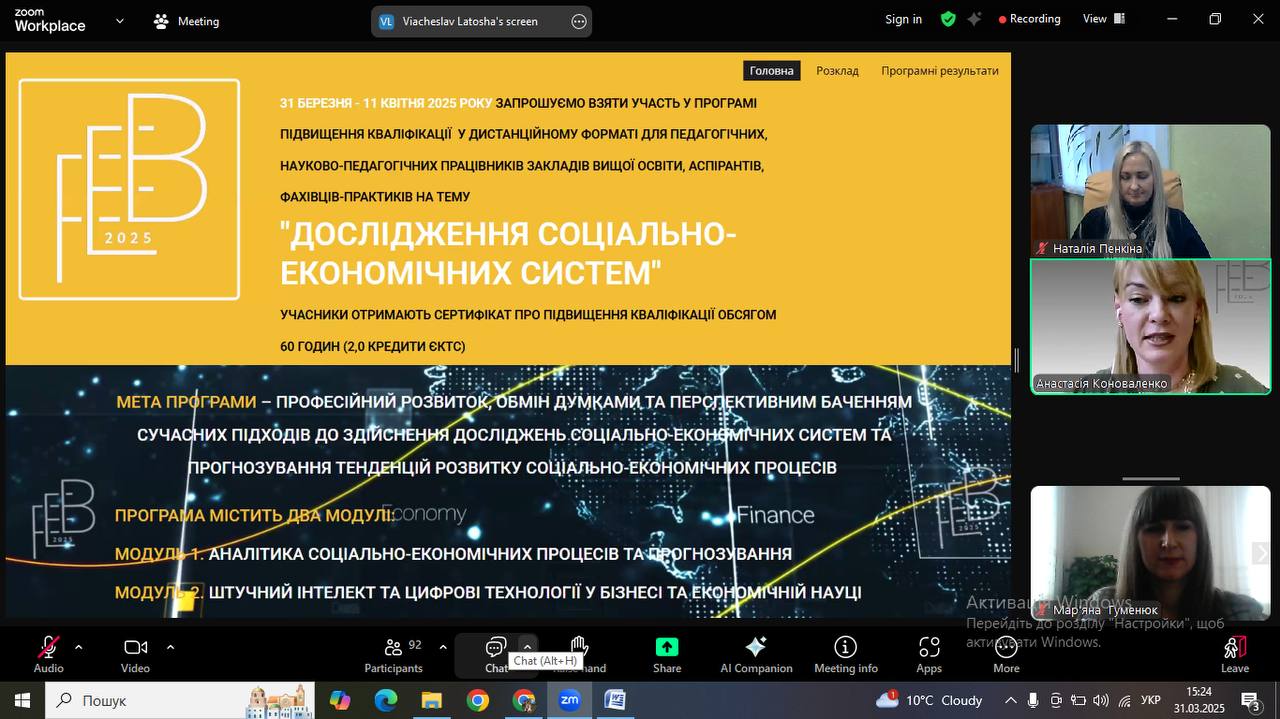Image resolution: width=1280 pixels, height=719 pixels.
Task: Go to the next page of participant videos
Action: coord(1261,553)
